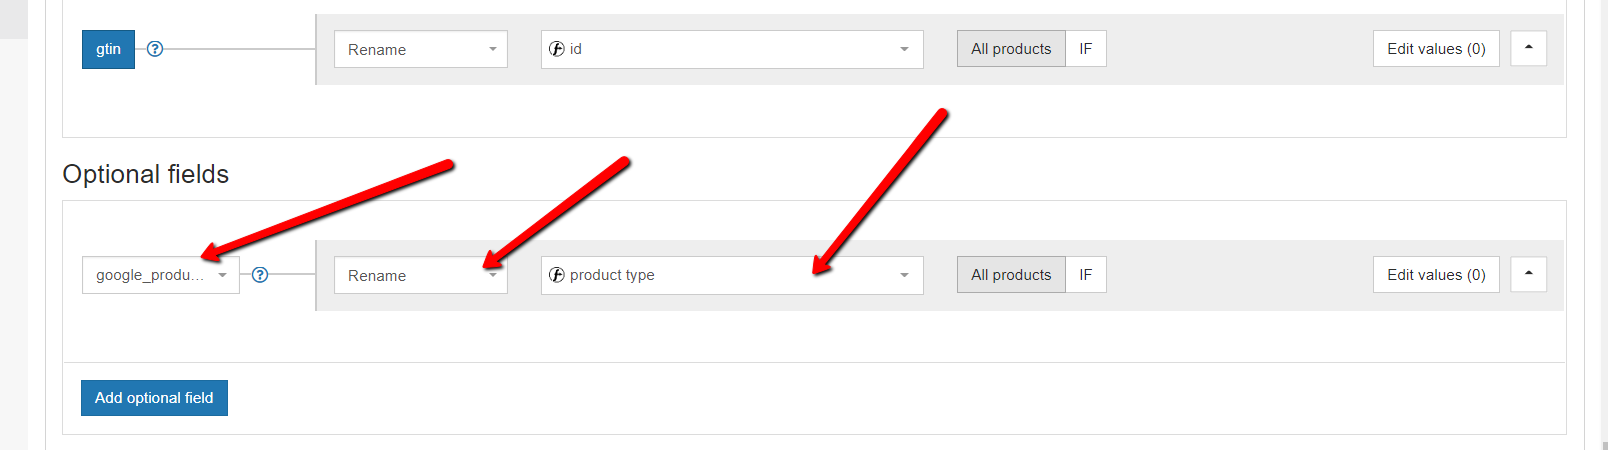This screenshot has height=450, width=1608.
Task: Open the product type source field dropdown
Action: tap(732, 275)
